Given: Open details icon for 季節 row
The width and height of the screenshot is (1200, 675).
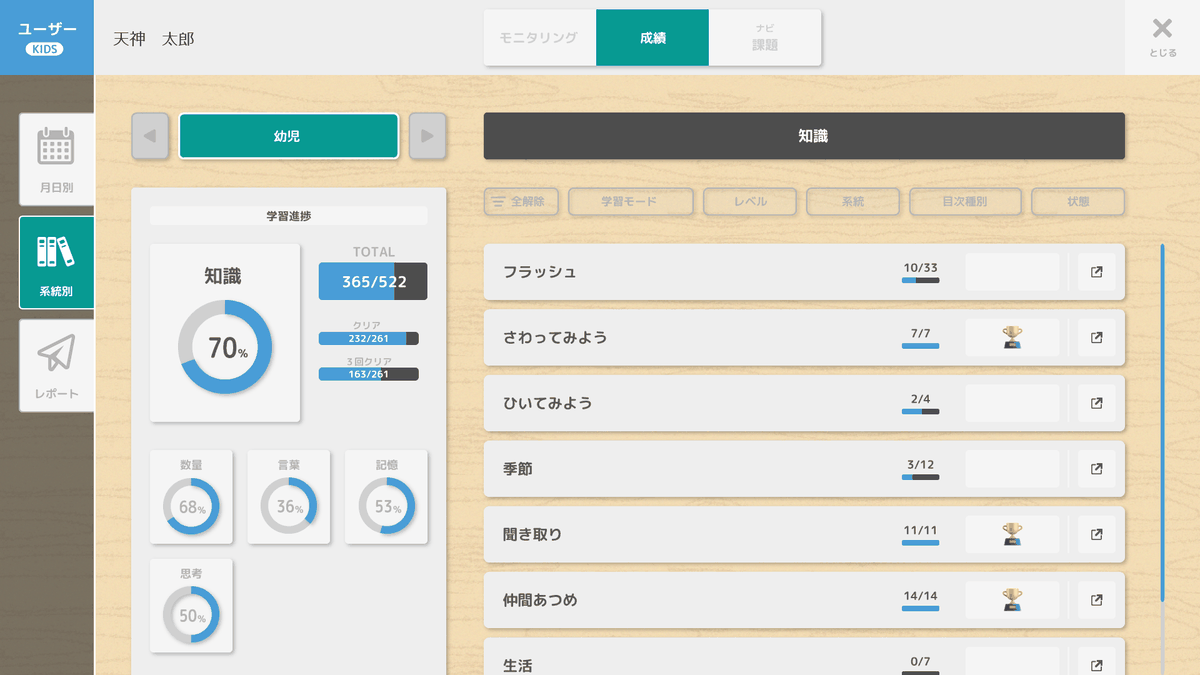Looking at the screenshot, I should (x=1096, y=469).
